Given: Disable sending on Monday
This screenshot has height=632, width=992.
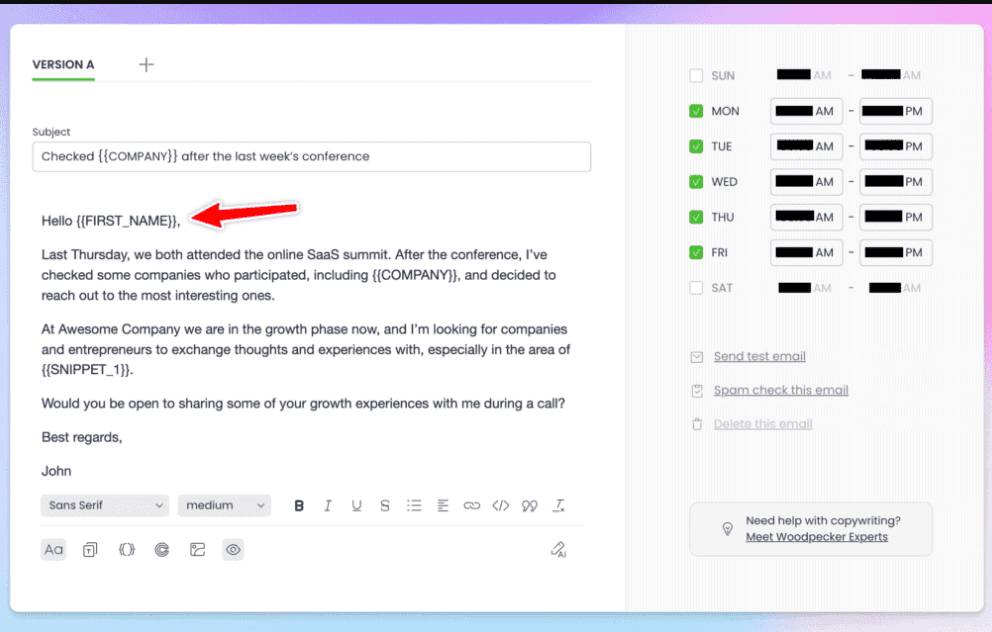Looking at the screenshot, I should pos(695,111).
